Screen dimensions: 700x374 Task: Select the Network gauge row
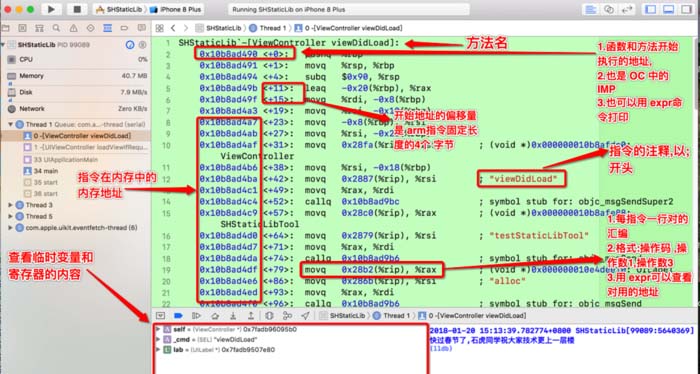click(x=75, y=109)
